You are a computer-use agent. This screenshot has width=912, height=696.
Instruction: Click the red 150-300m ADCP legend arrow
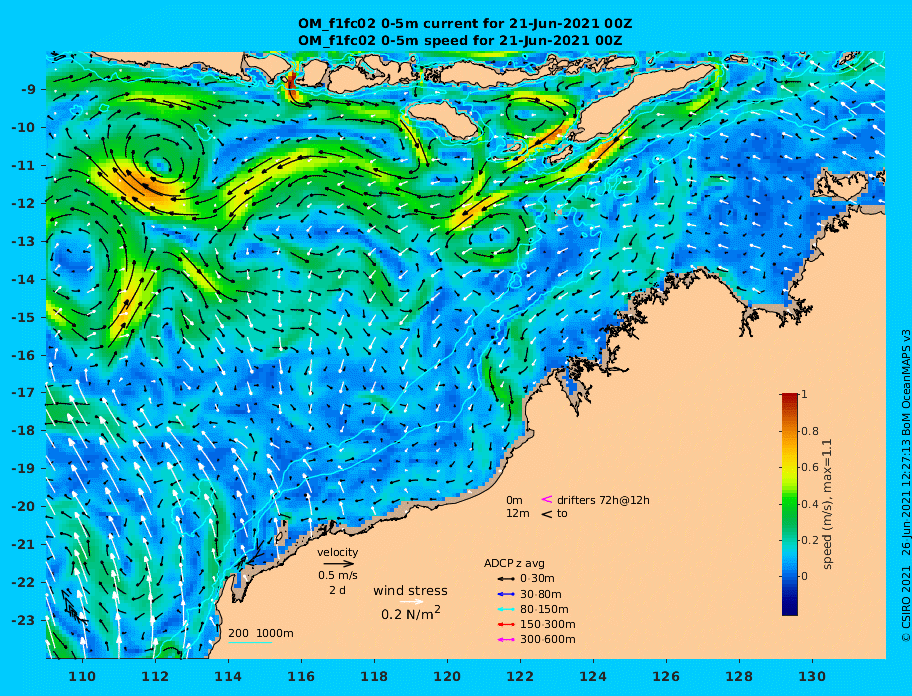pyautogui.click(x=506, y=624)
